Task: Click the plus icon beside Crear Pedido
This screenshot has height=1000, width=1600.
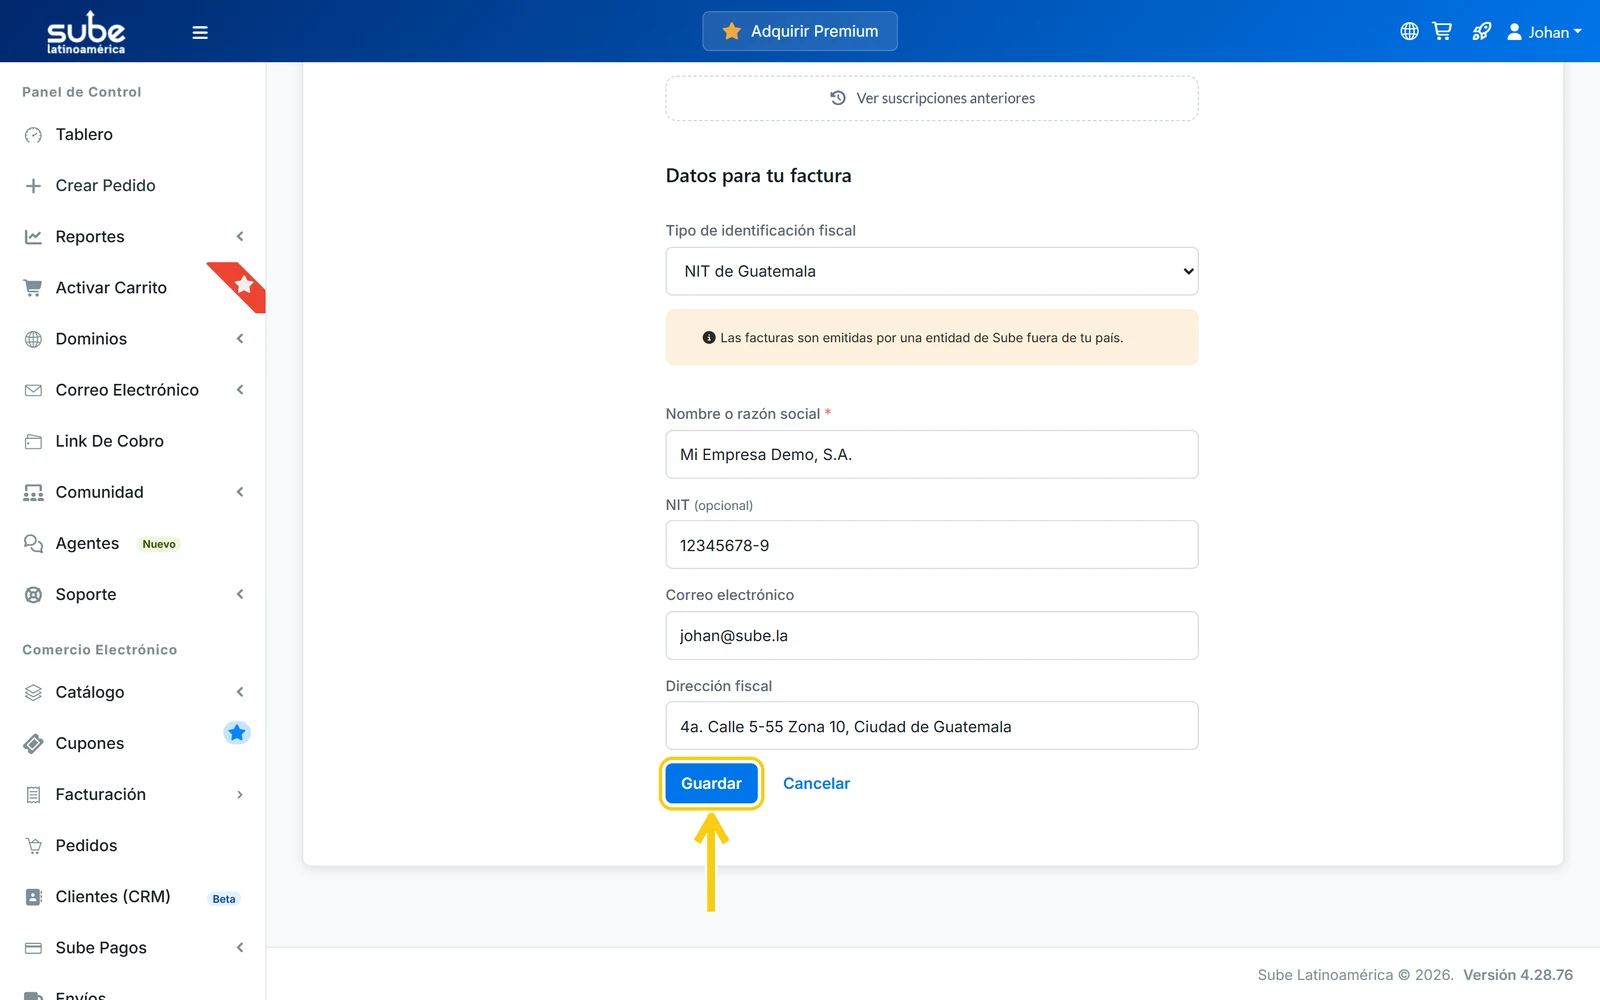Action: coord(33,186)
